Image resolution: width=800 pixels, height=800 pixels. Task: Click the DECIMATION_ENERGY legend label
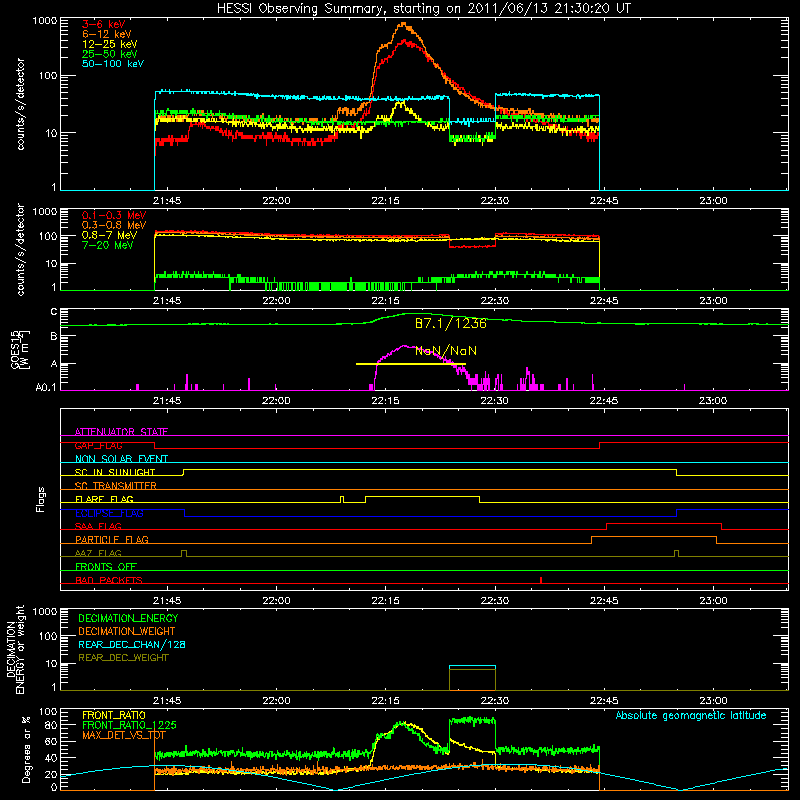[128, 618]
